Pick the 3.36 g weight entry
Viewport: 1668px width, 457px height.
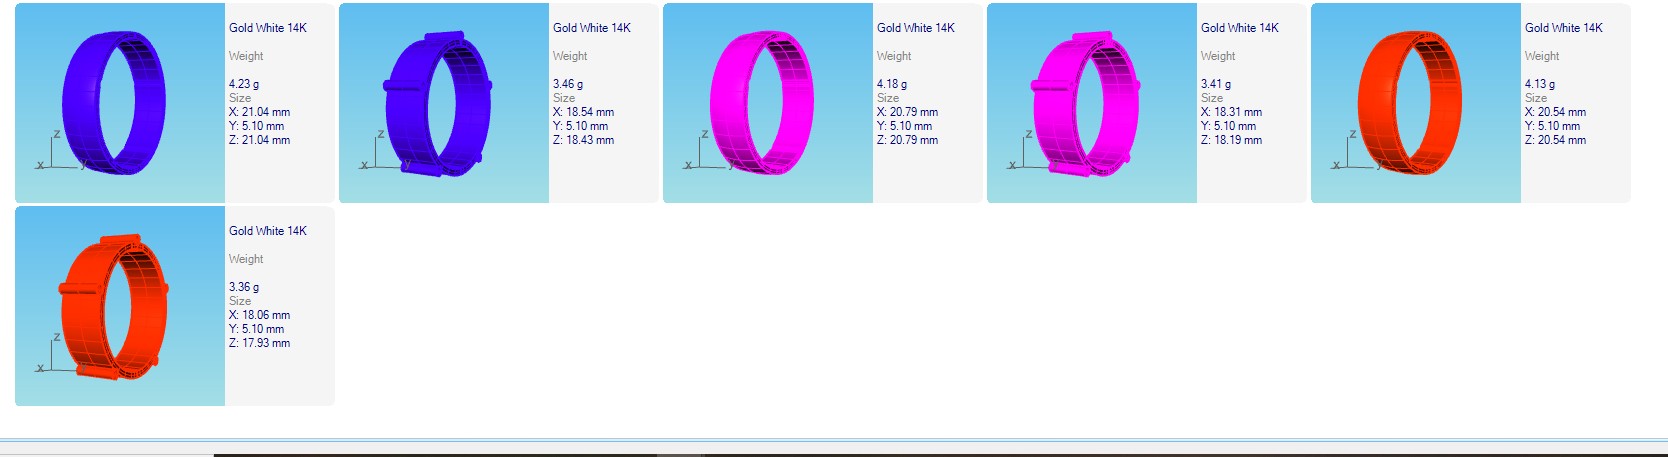click(244, 287)
